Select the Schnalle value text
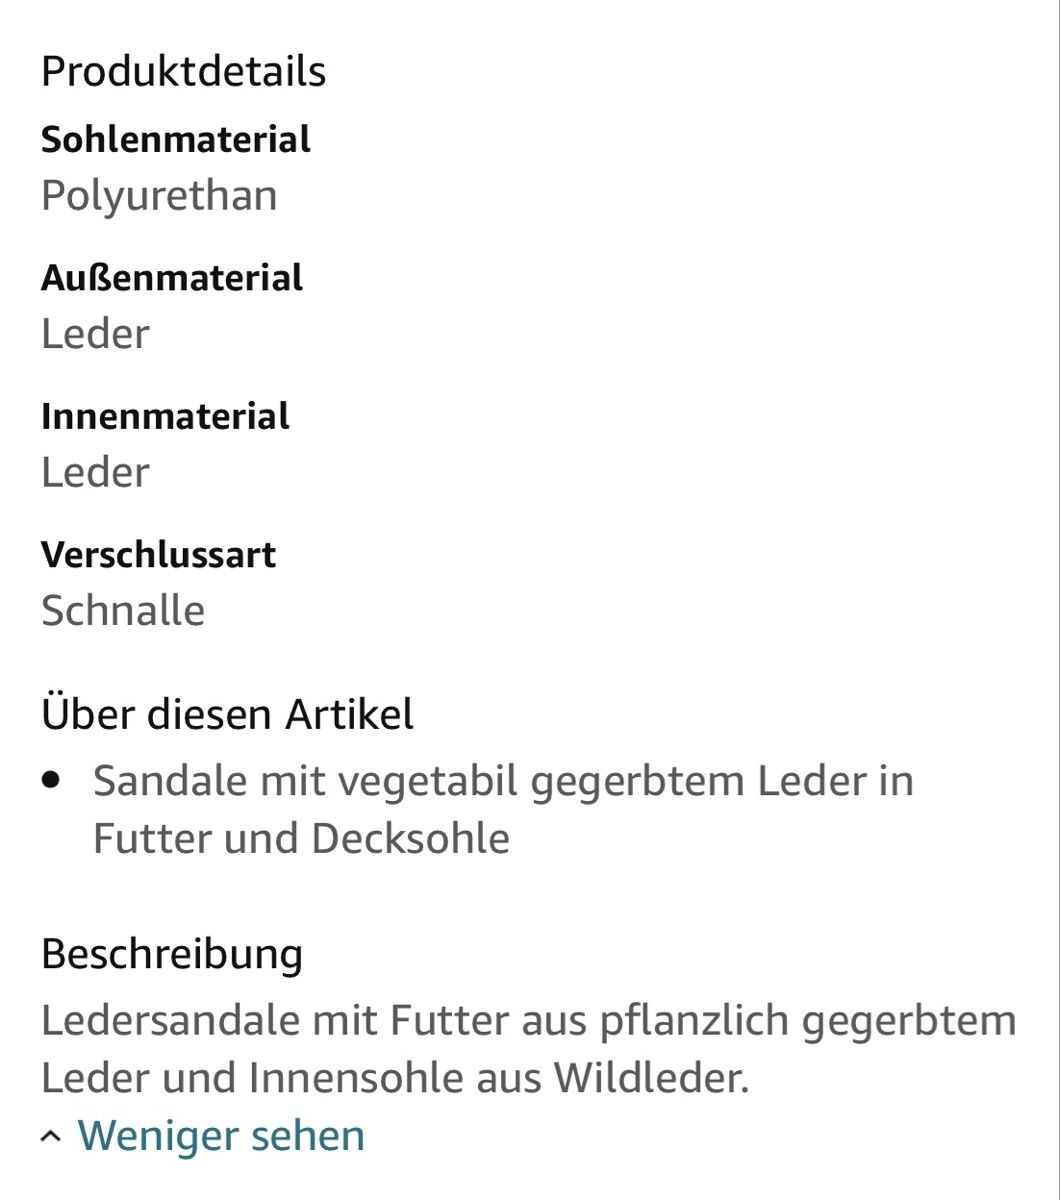This screenshot has height=1200, width=1060. 123,610
